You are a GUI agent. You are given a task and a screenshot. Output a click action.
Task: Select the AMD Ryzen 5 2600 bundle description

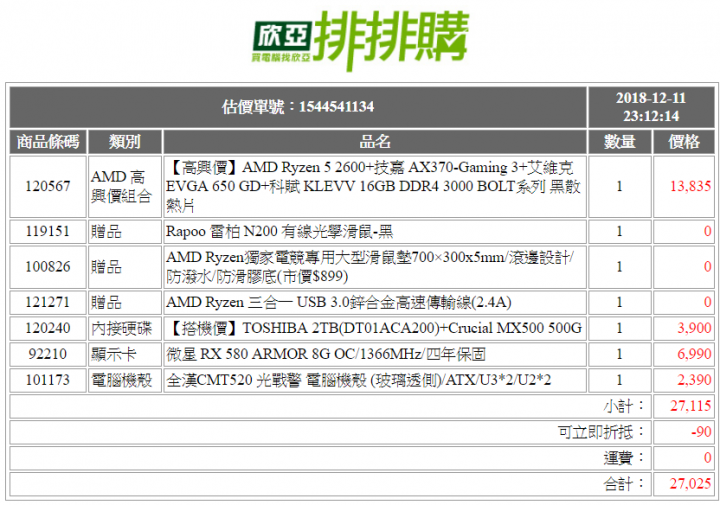coord(375,186)
